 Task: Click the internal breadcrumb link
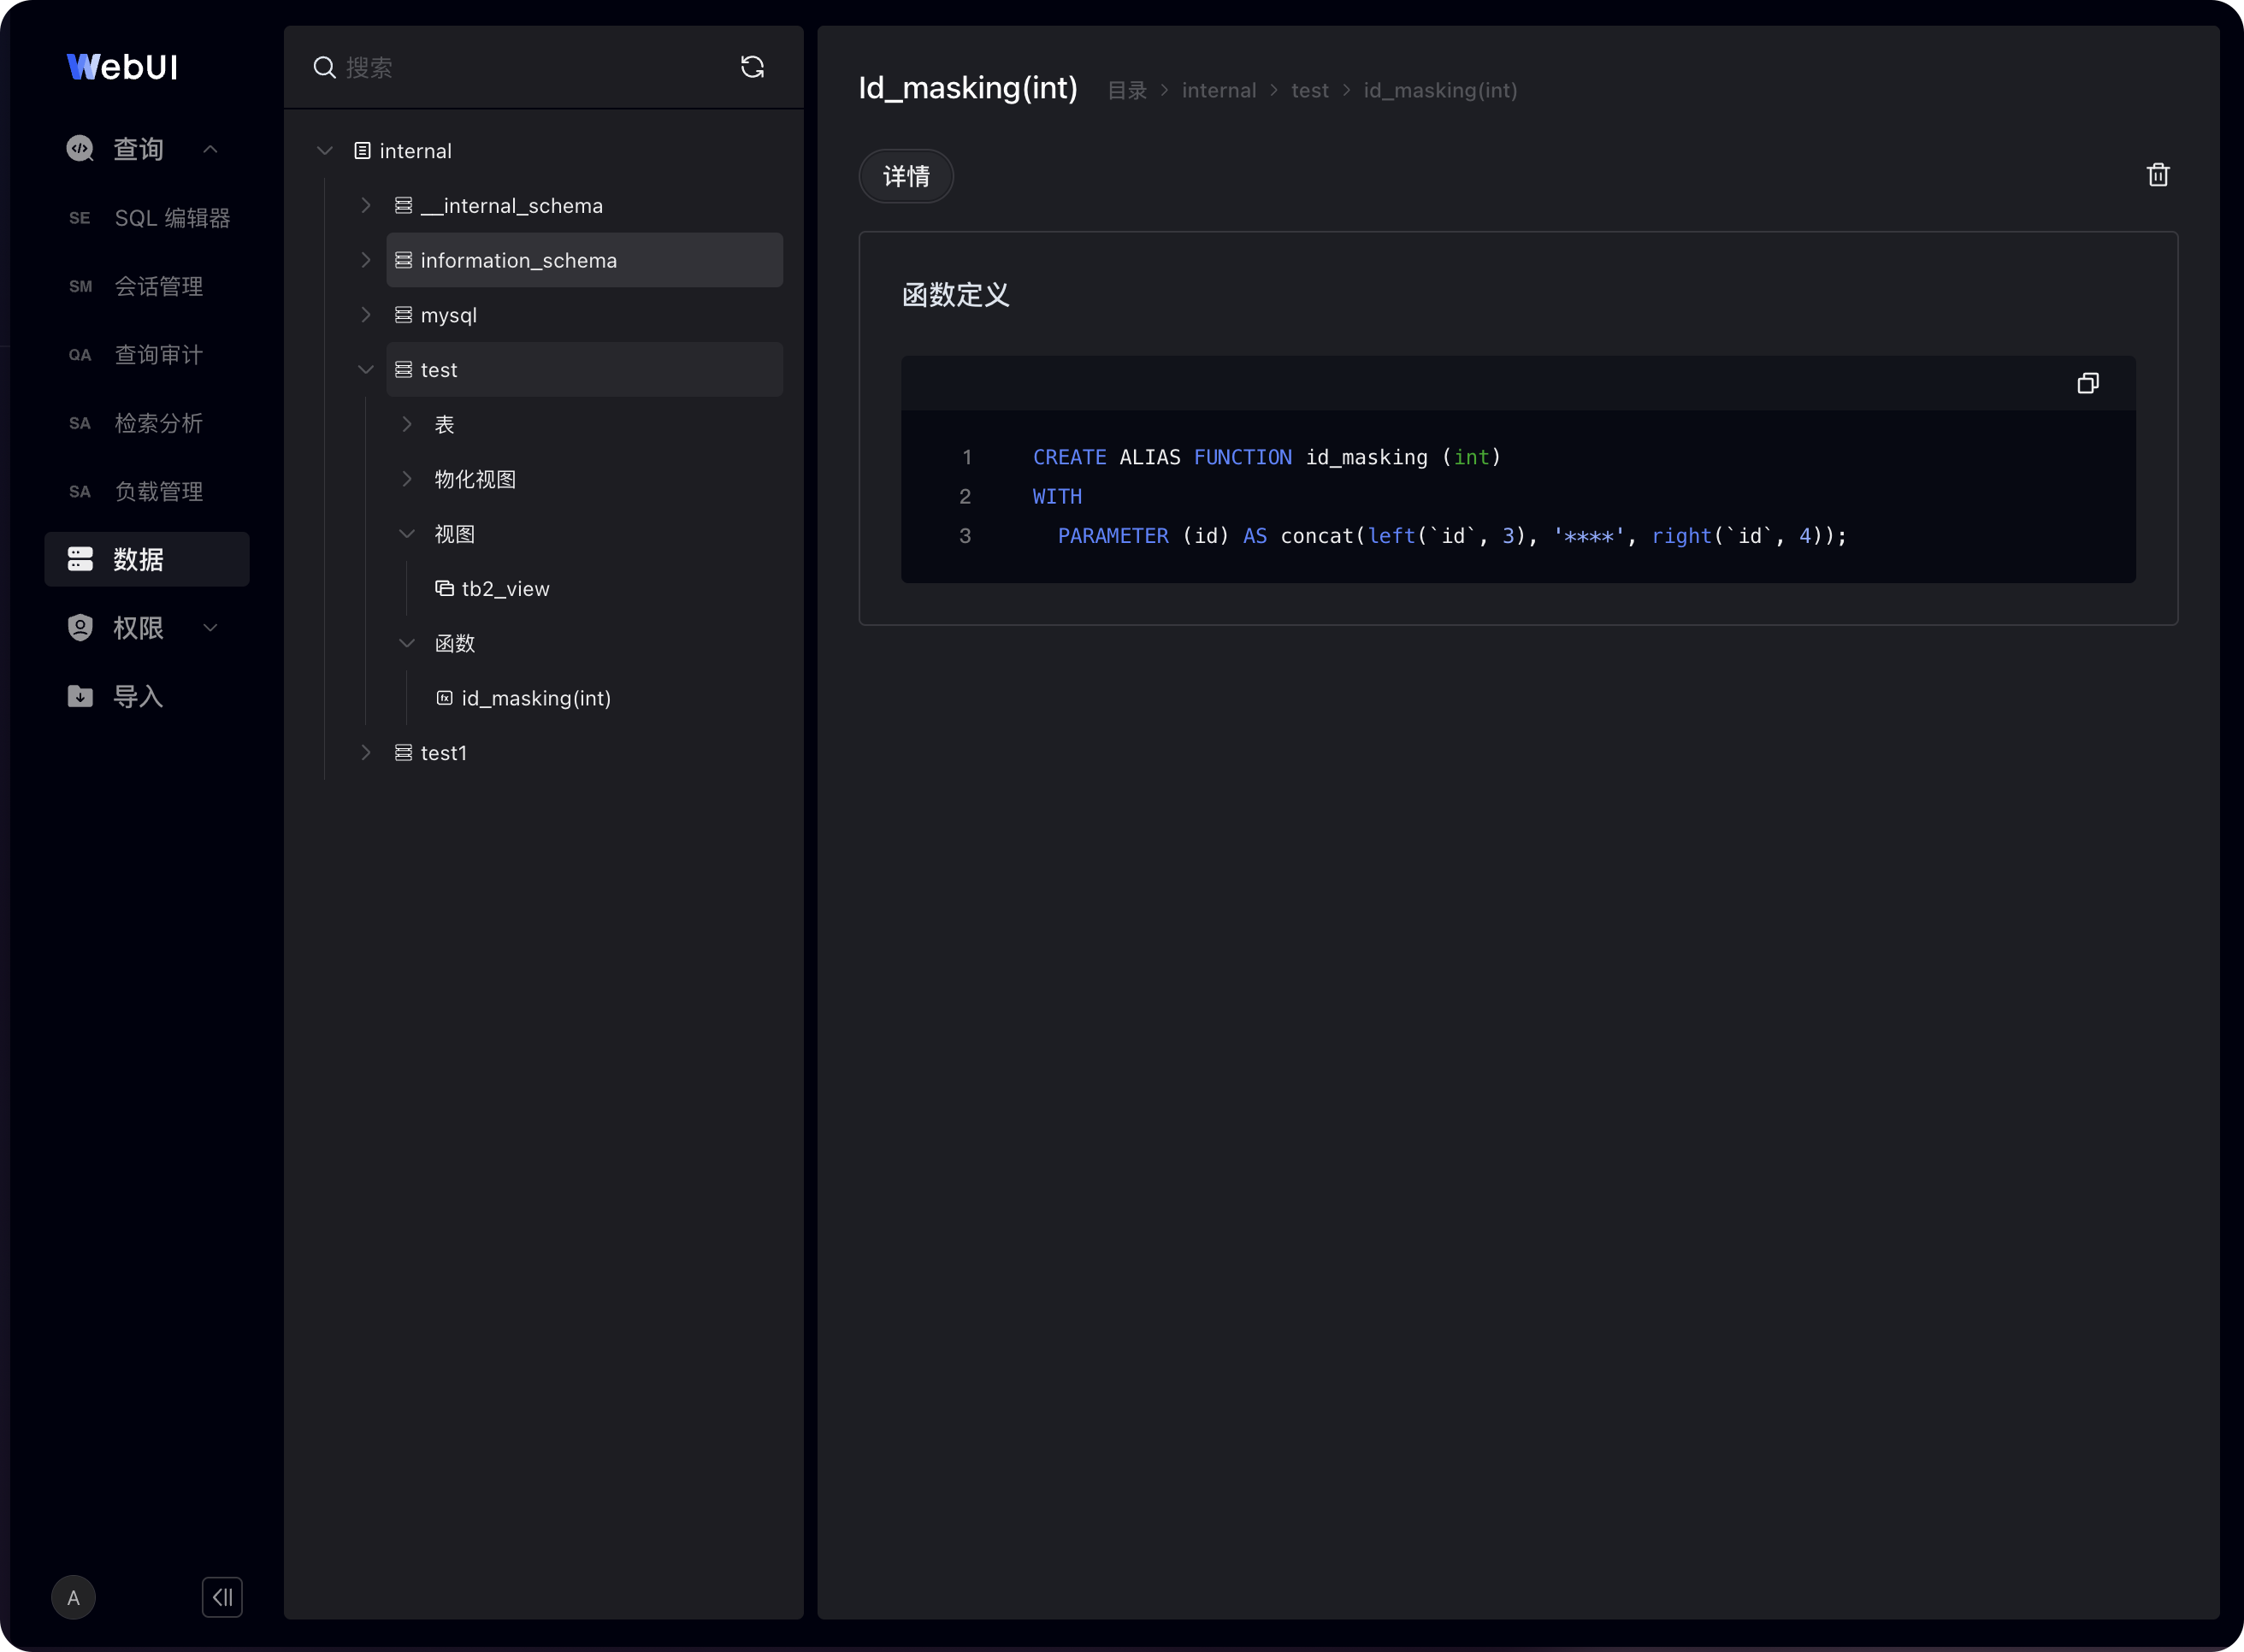coord(1219,91)
